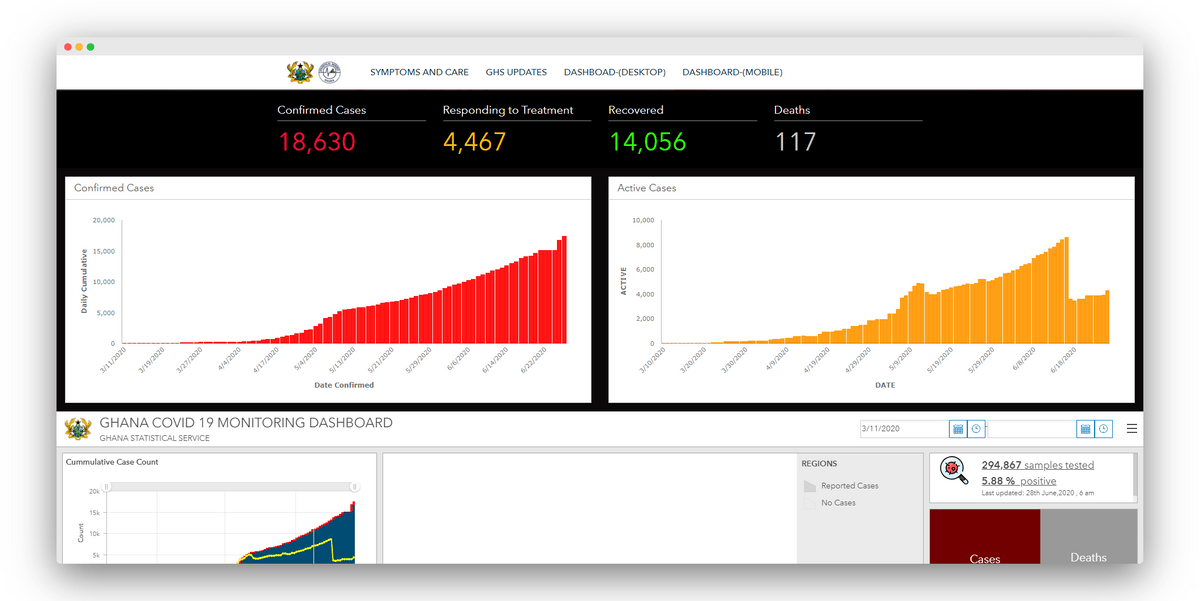The image size is (1200, 601).
Task: Open the end date calendar picker icon
Action: [1085, 429]
